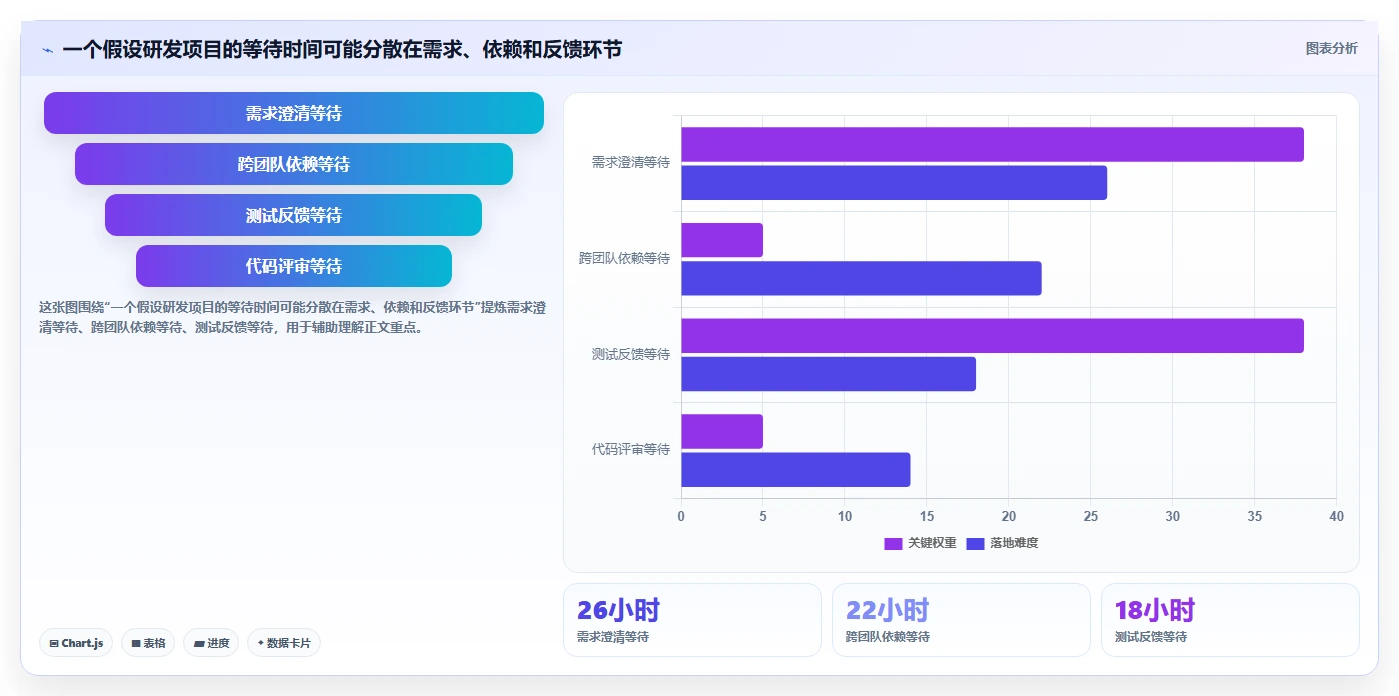This screenshot has height=696, width=1399.
Task: Select the 需求澄清等待 funnel stage
Action: point(294,113)
